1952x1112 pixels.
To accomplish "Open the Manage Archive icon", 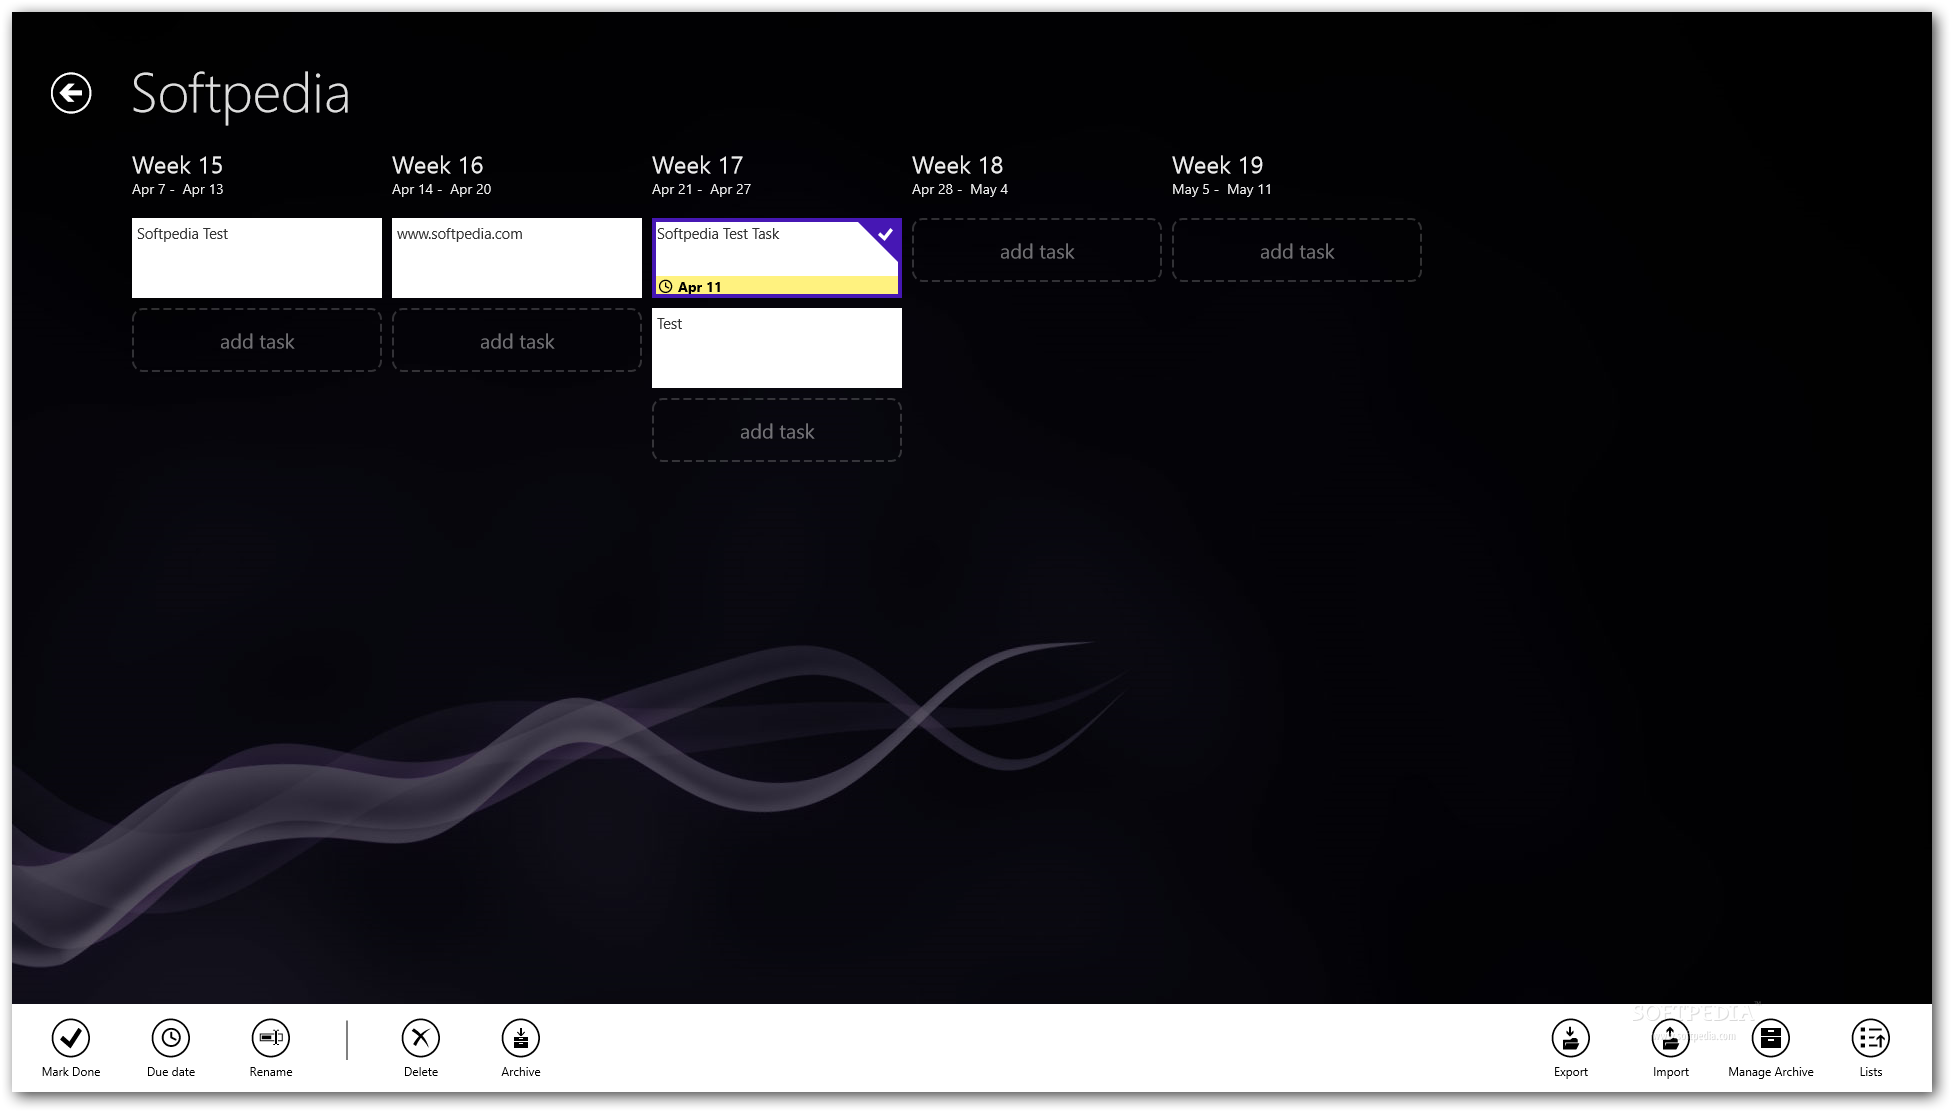I will coord(1771,1038).
